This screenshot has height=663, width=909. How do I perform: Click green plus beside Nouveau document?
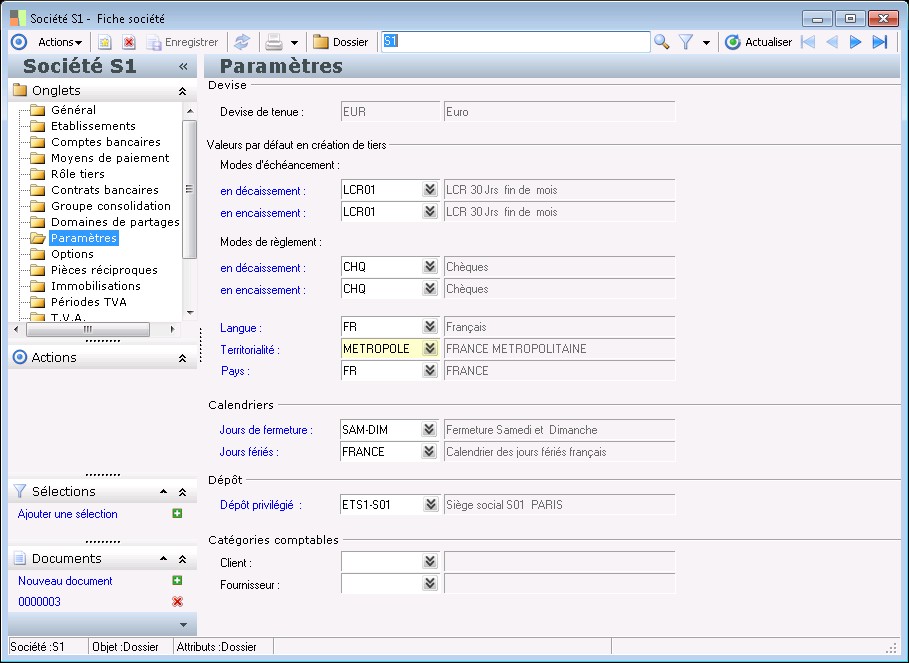coord(177,581)
